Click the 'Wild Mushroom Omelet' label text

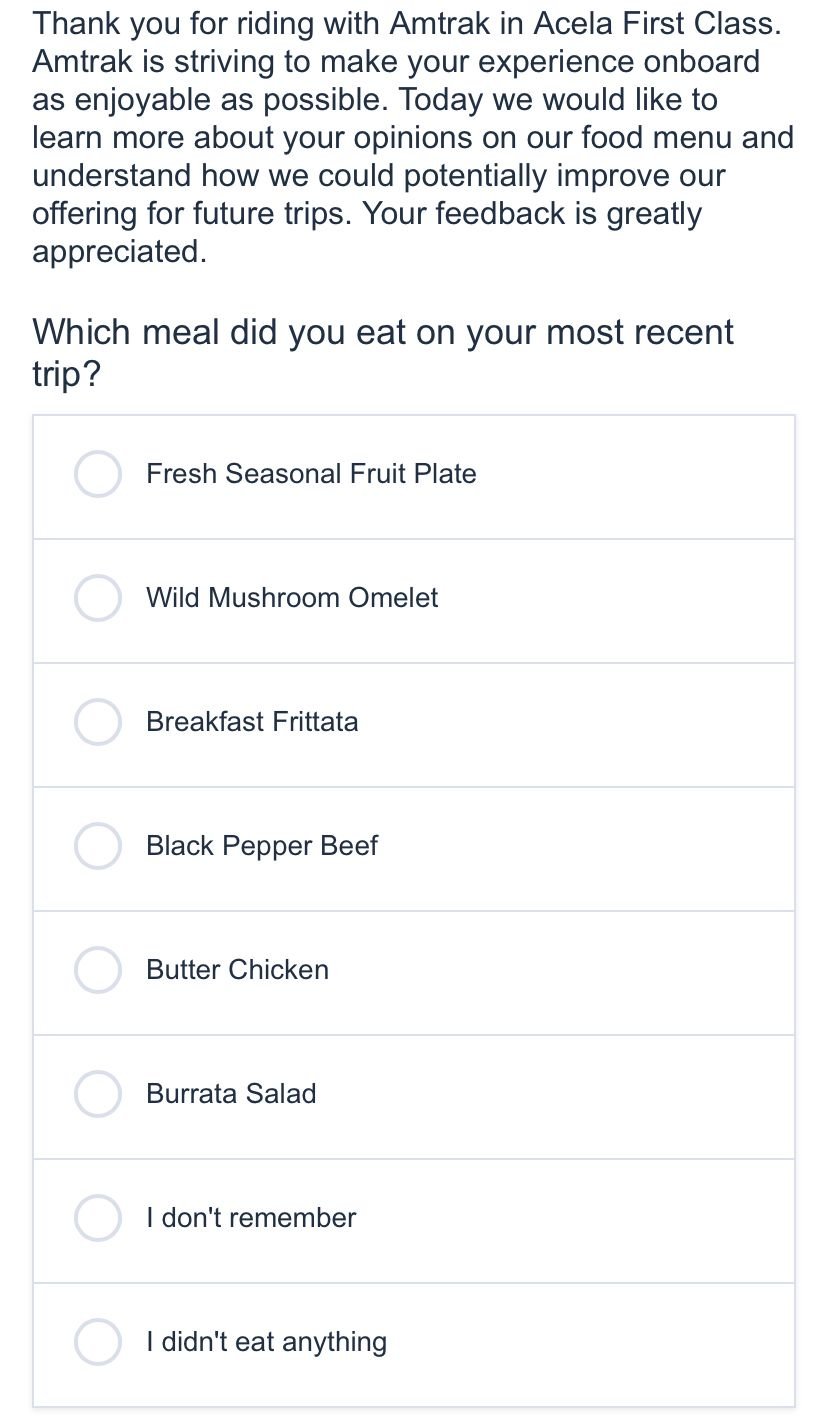(x=292, y=598)
